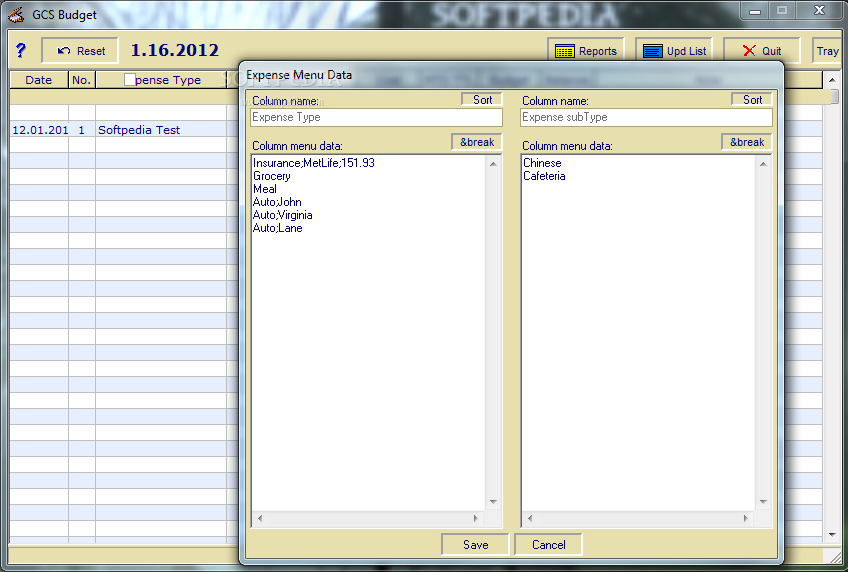Toggle the checkbox in Expense Type column header
This screenshot has height=572, width=848.
(x=130, y=79)
